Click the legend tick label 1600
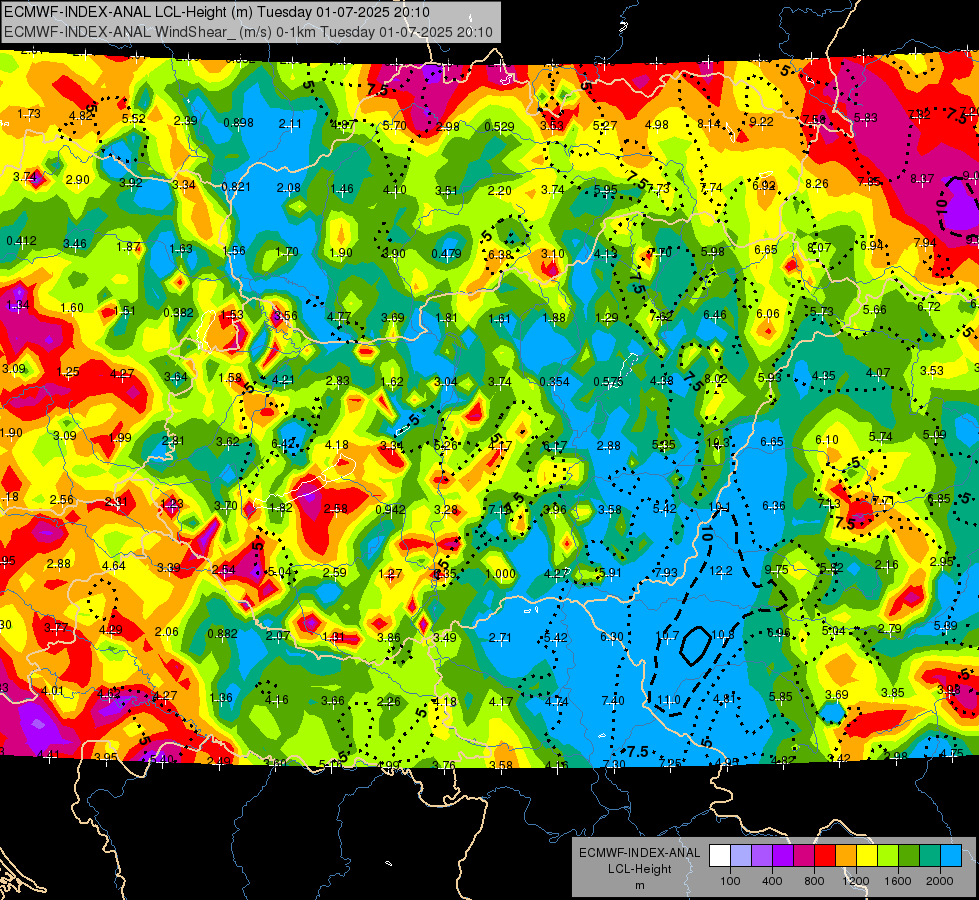The height and width of the screenshot is (900, 979). click(898, 881)
